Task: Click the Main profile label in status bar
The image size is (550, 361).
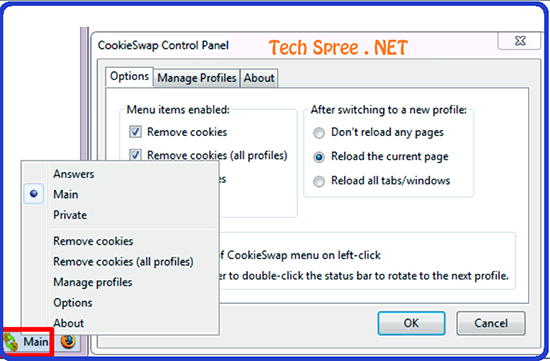Action: click(36, 342)
